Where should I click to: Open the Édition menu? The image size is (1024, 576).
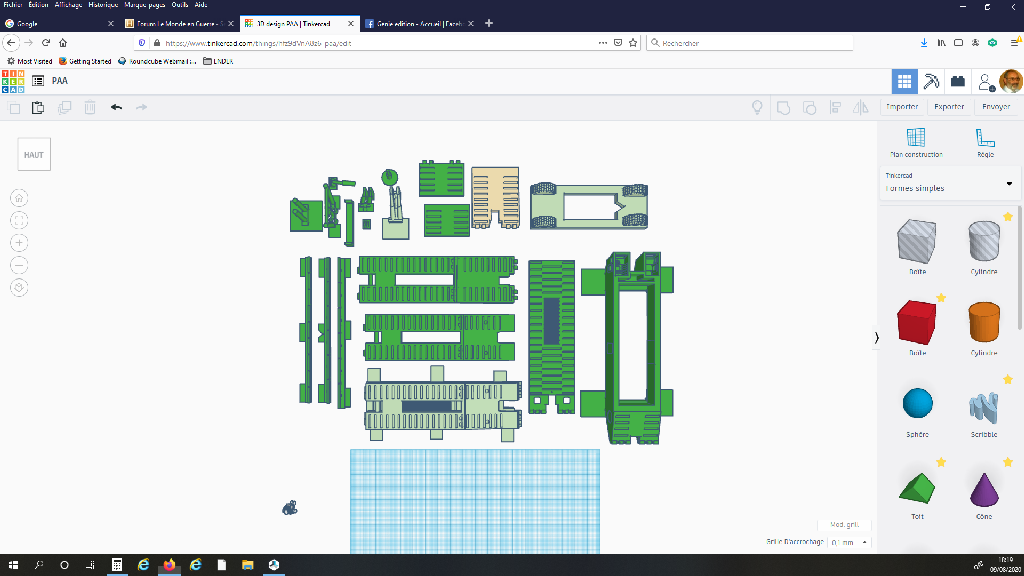pyautogui.click(x=39, y=5)
